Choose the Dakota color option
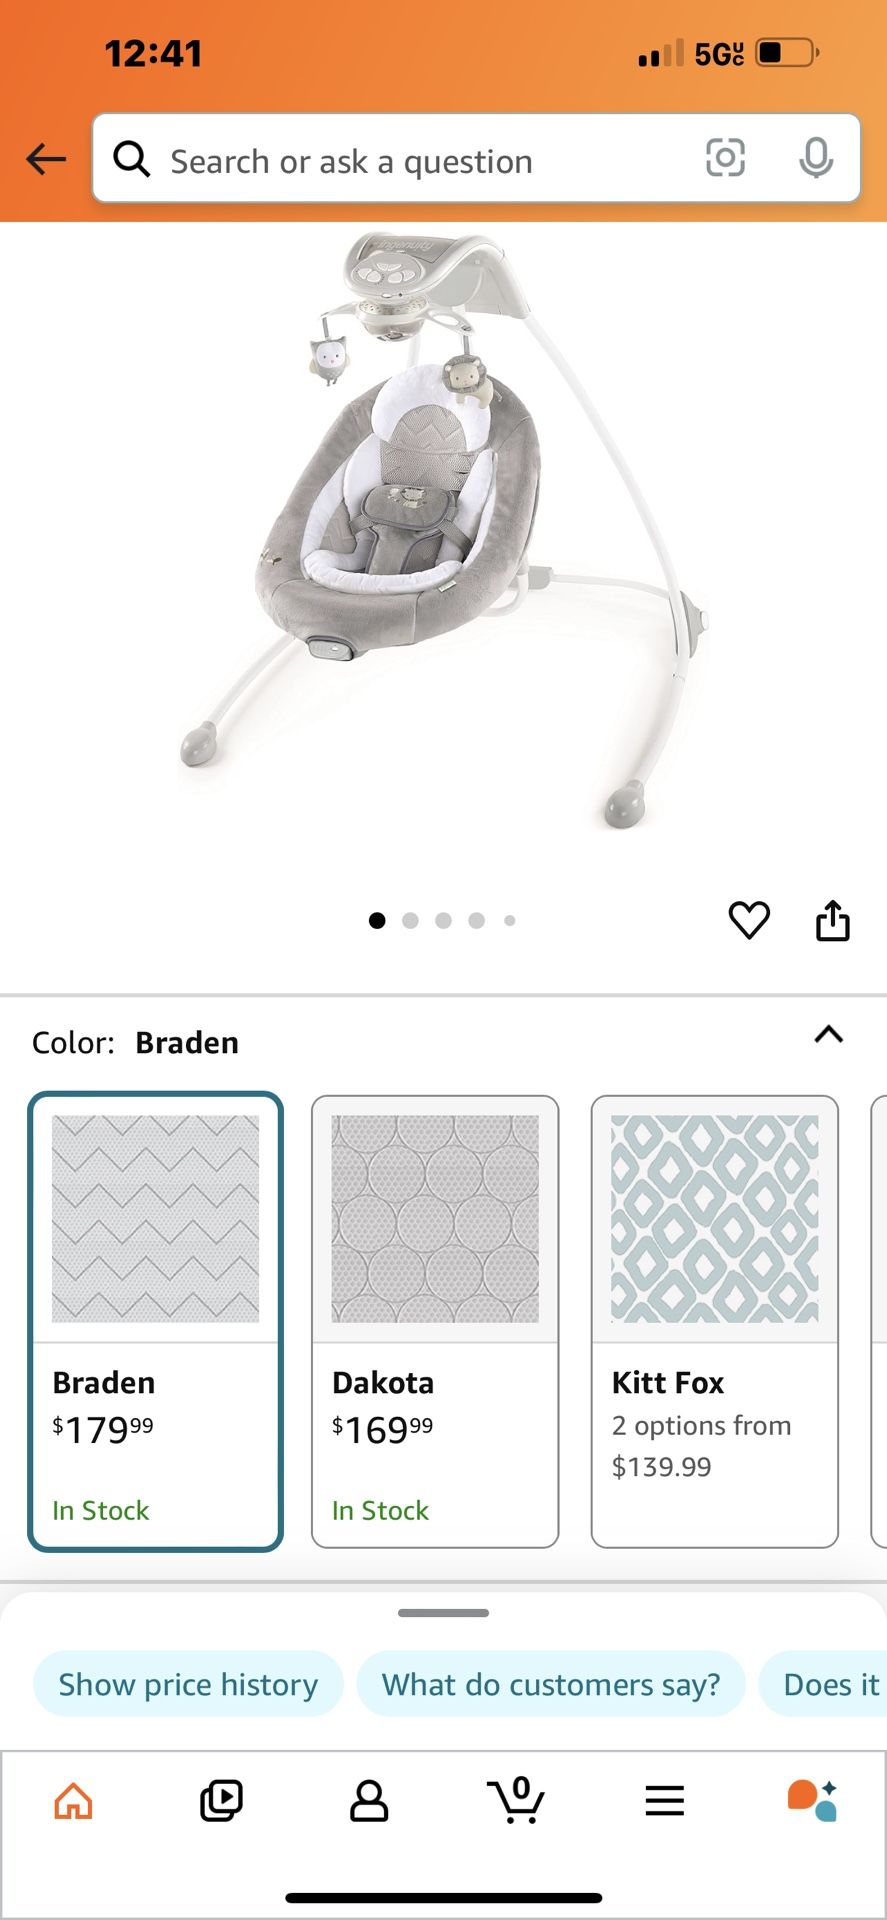 pyautogui.click(x=435, y=1320)
